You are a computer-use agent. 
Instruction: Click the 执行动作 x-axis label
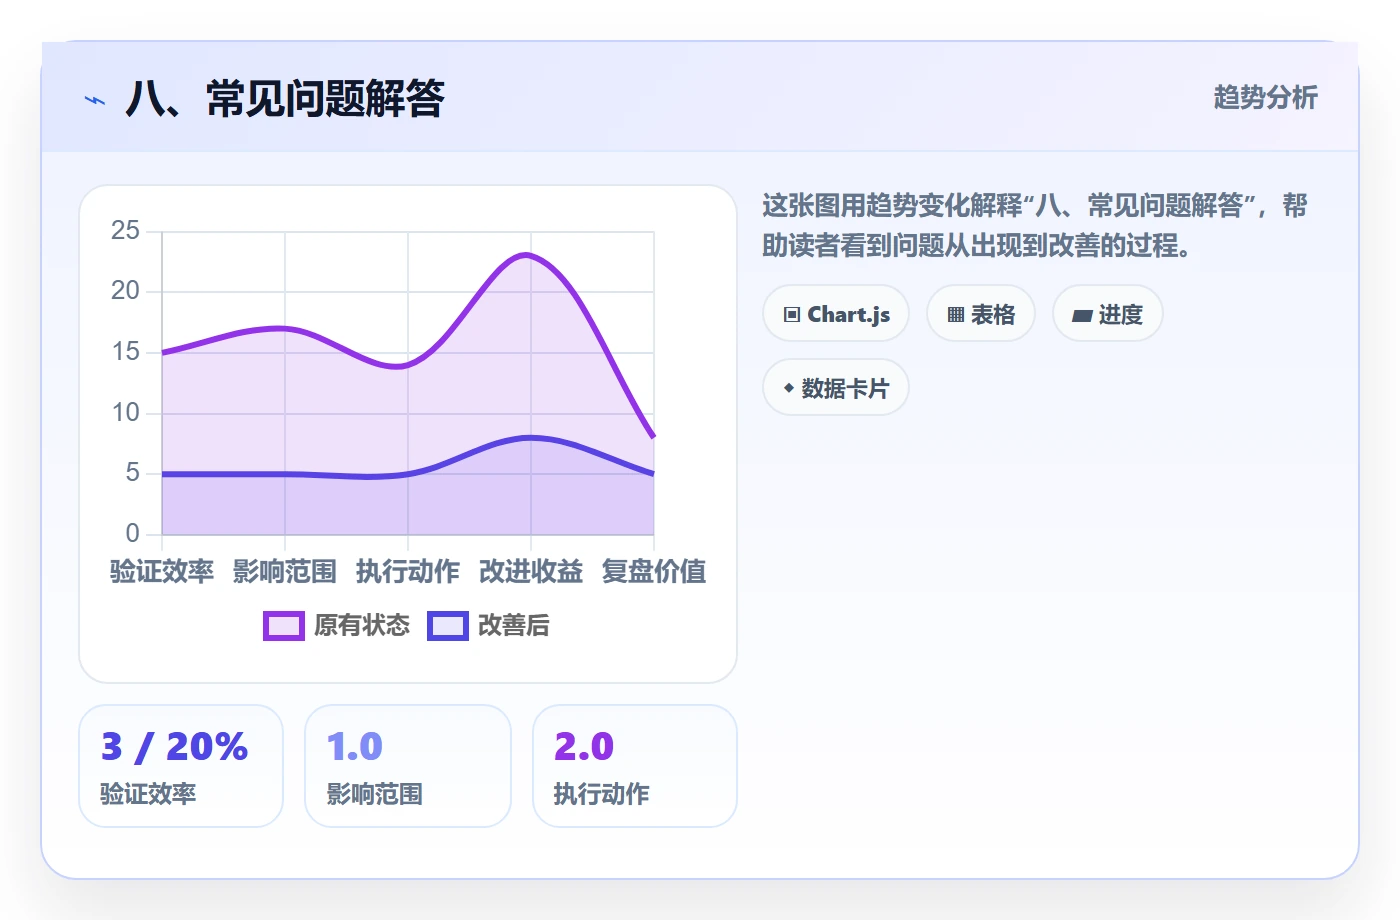[x=408, y=571]
